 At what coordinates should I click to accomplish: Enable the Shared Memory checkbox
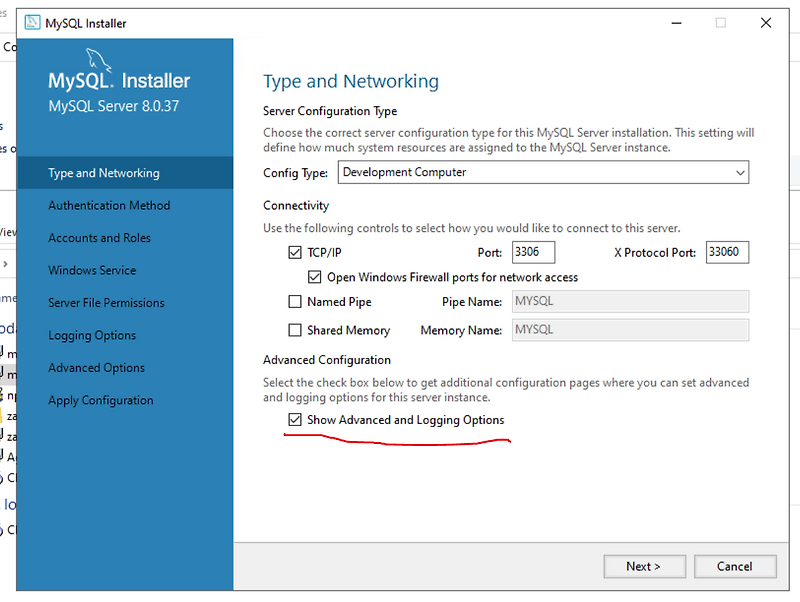[x=295, y=330]
